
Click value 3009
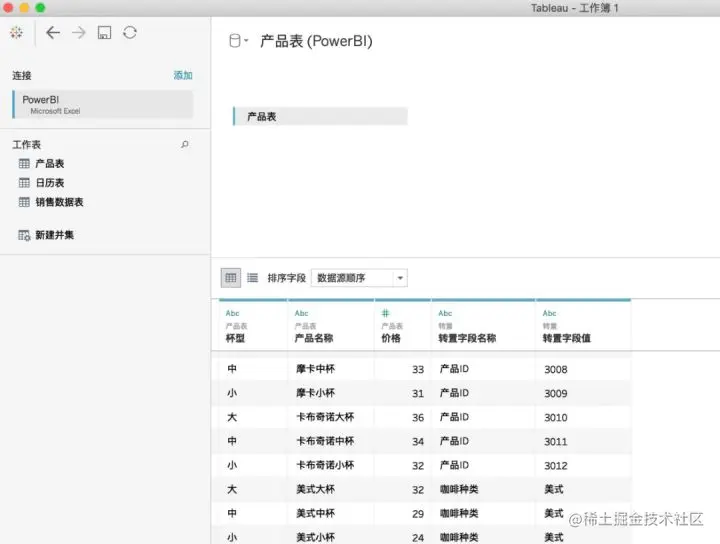[556, 393]
